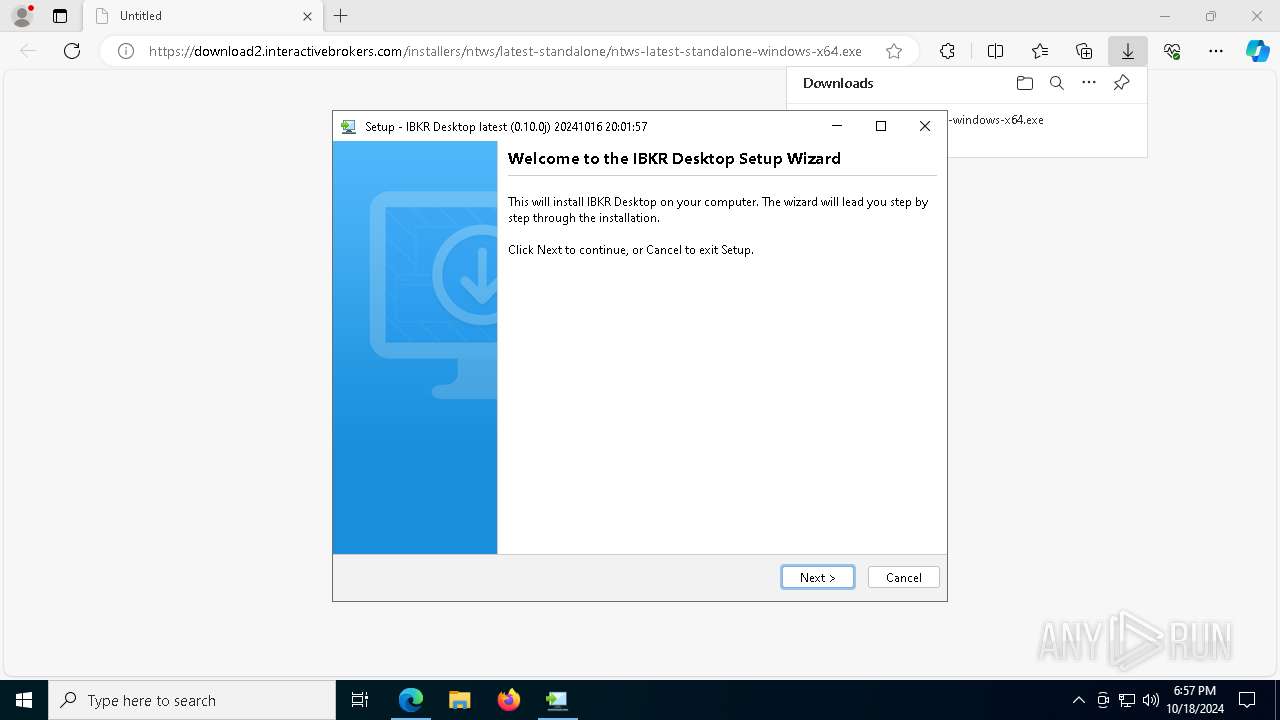Minimize the IBKR Setup wizard window

(837, 126)
